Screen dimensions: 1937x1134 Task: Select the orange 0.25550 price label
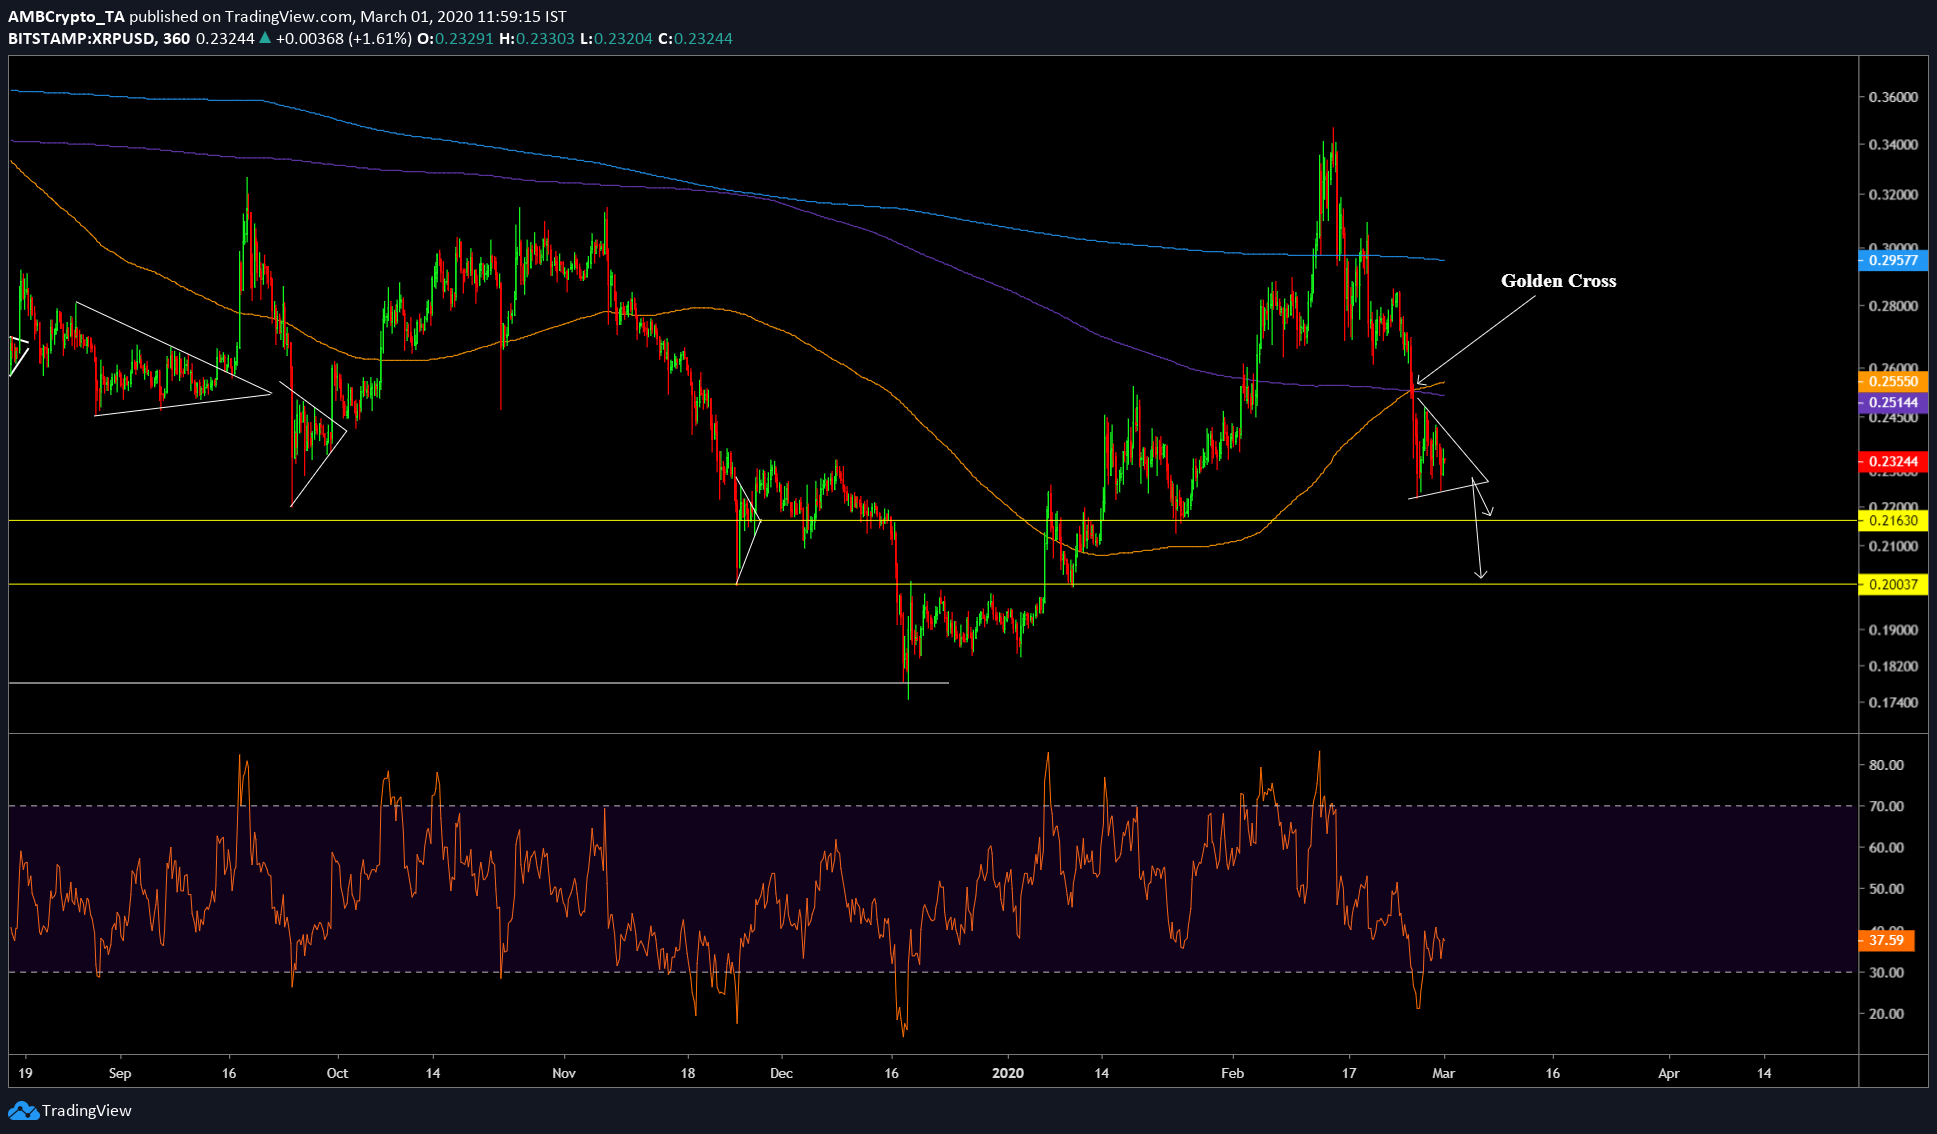coord(1893,381)
